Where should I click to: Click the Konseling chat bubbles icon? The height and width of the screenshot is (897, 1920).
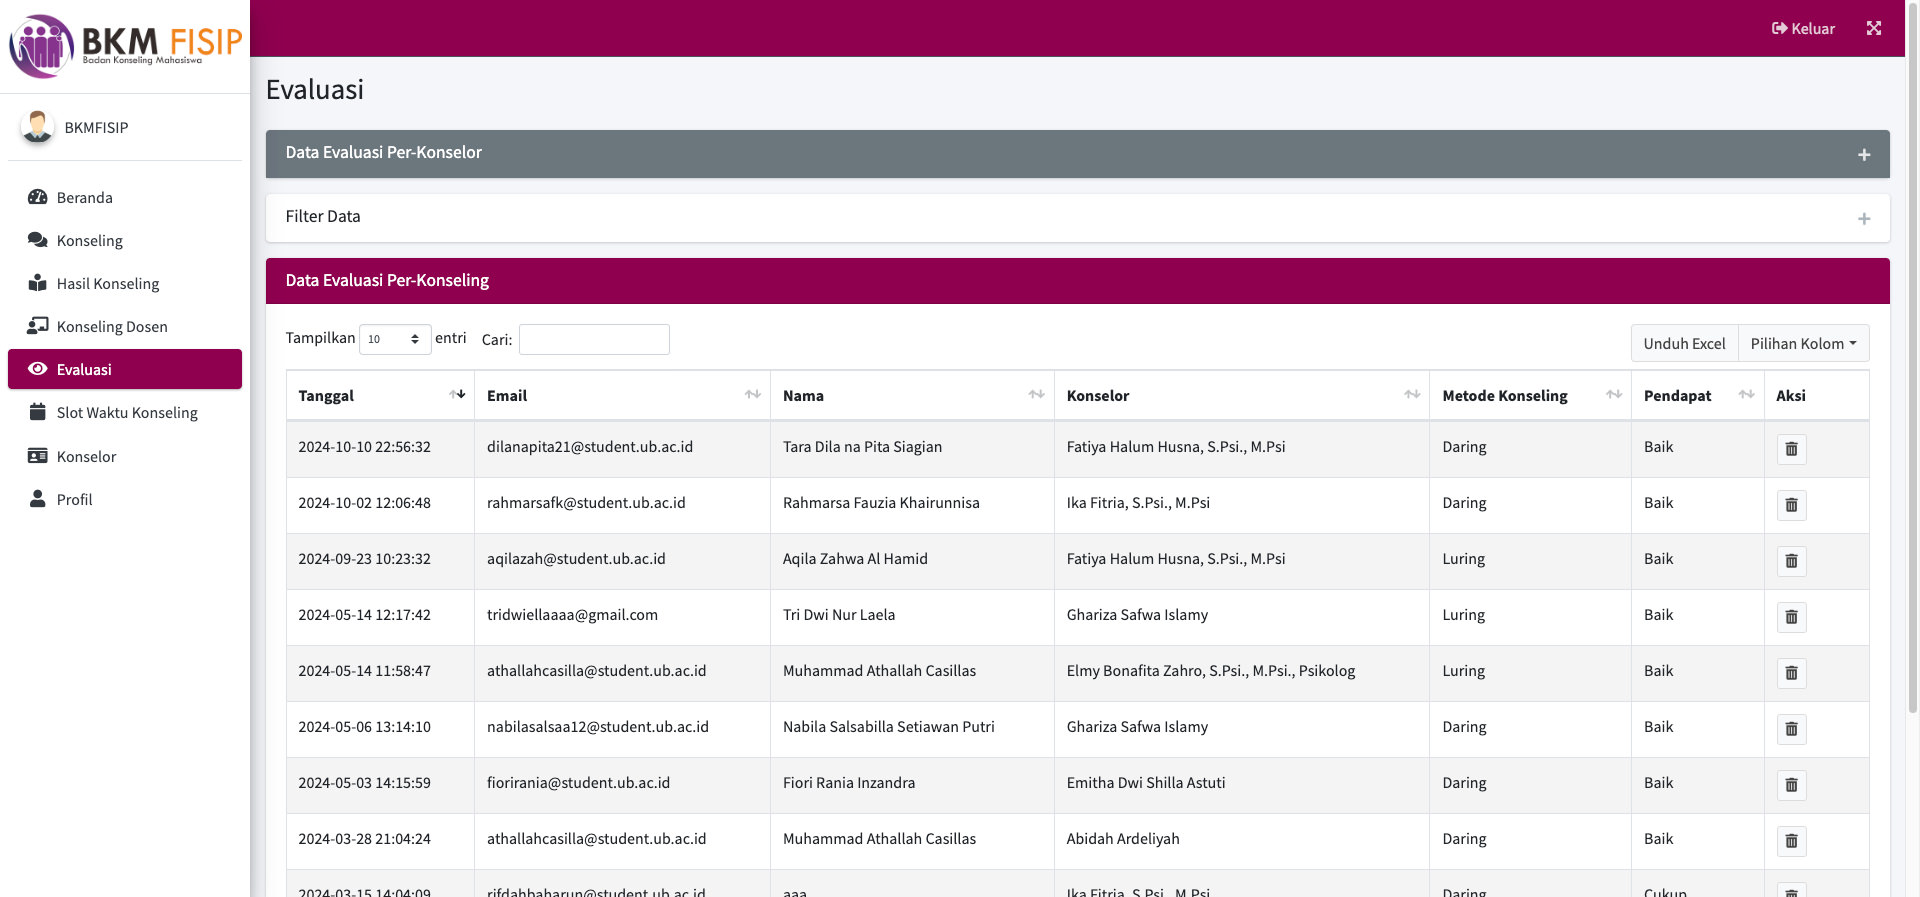point(38,240)
